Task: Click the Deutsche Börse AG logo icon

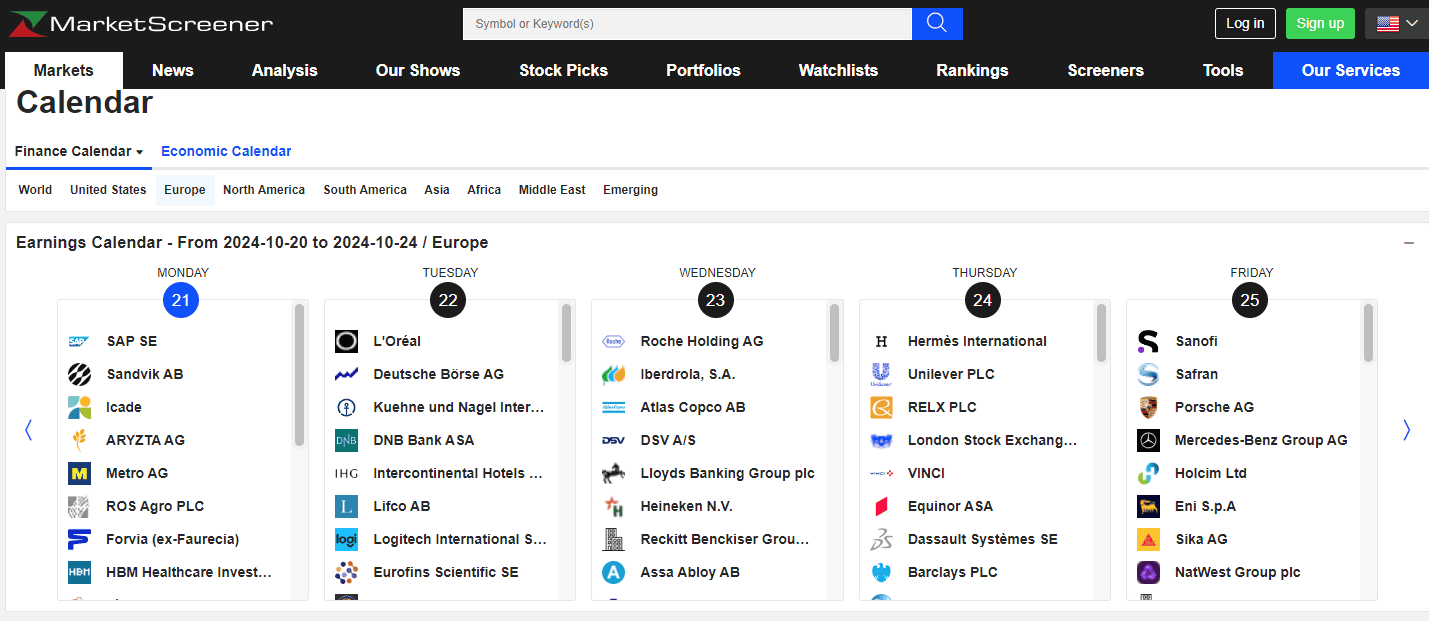Action: (x=346, y=374)
